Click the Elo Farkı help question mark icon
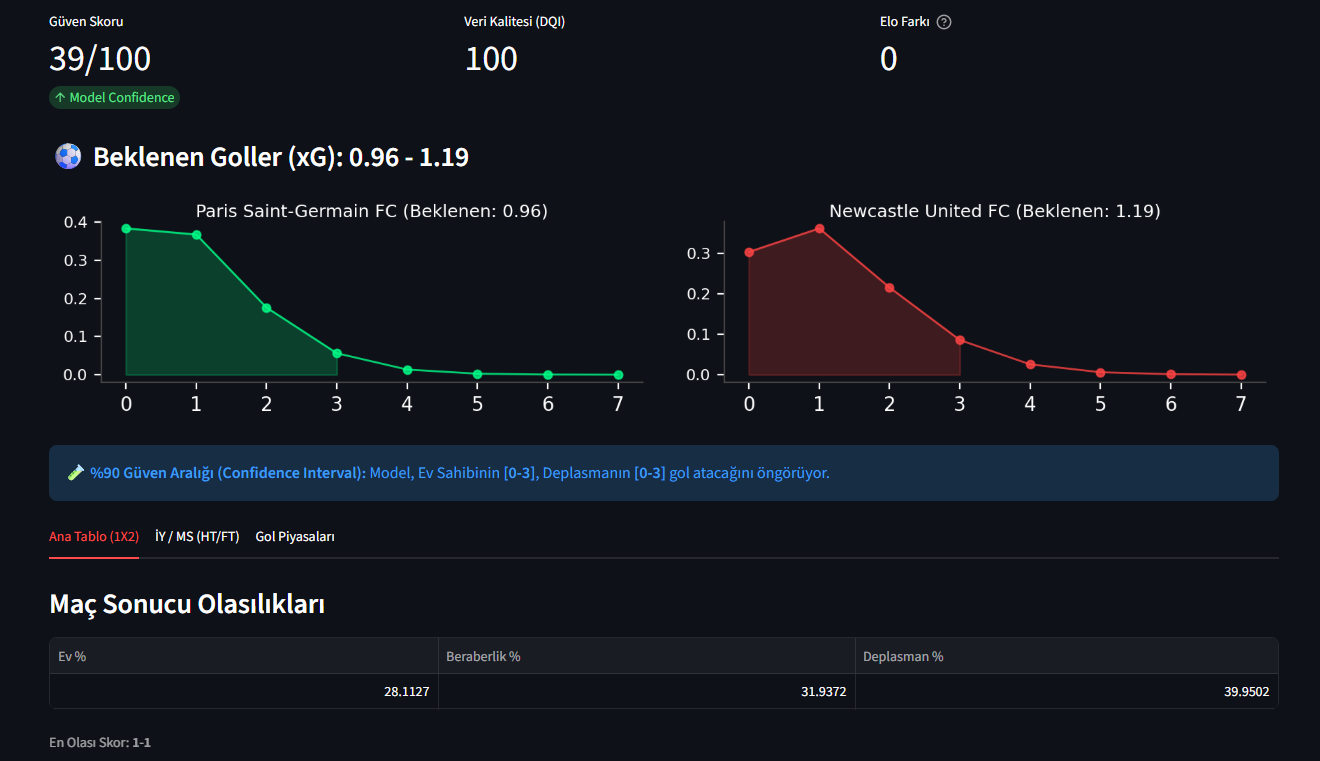Viewport: 1320px width, 761px height. (x=944, y=21)
